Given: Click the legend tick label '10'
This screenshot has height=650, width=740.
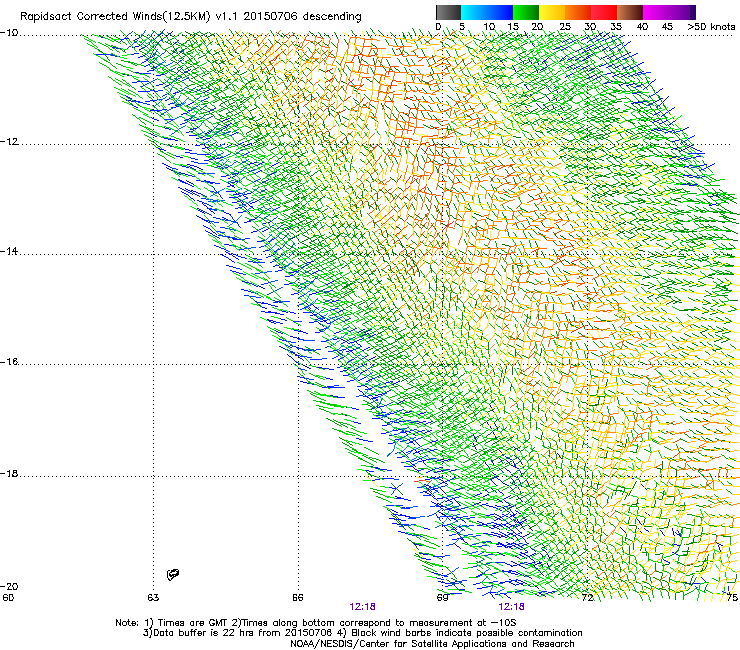Looking at the screenshot, I should point(489,26).
